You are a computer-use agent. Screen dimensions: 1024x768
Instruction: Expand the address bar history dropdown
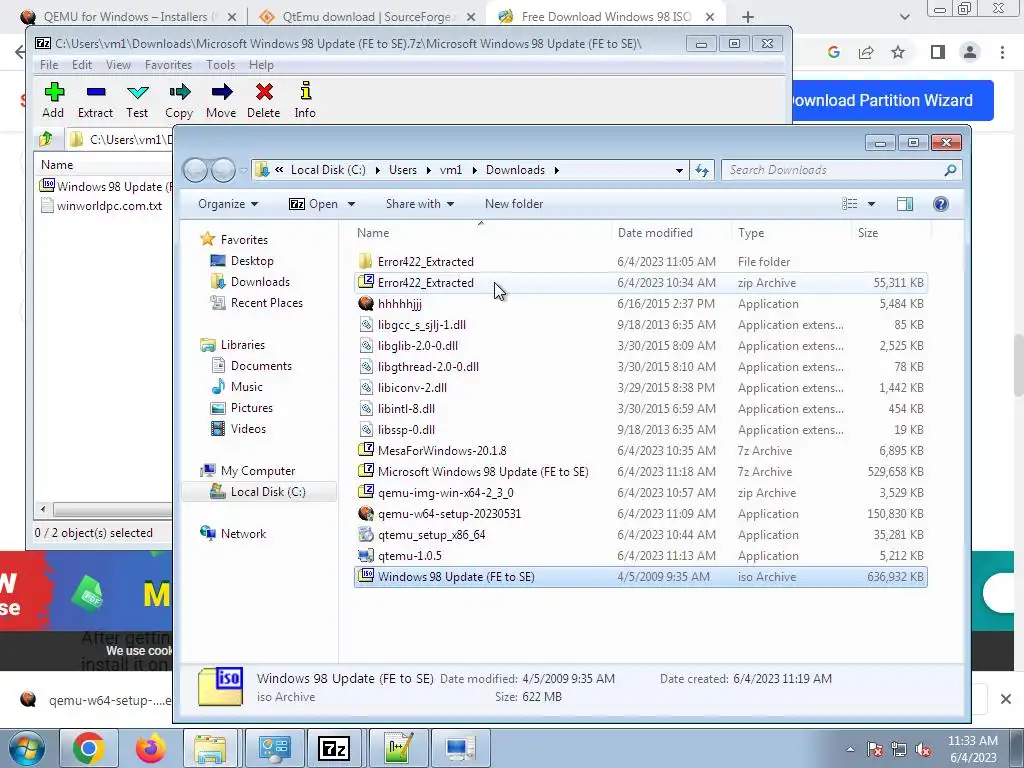pos(679,170)
